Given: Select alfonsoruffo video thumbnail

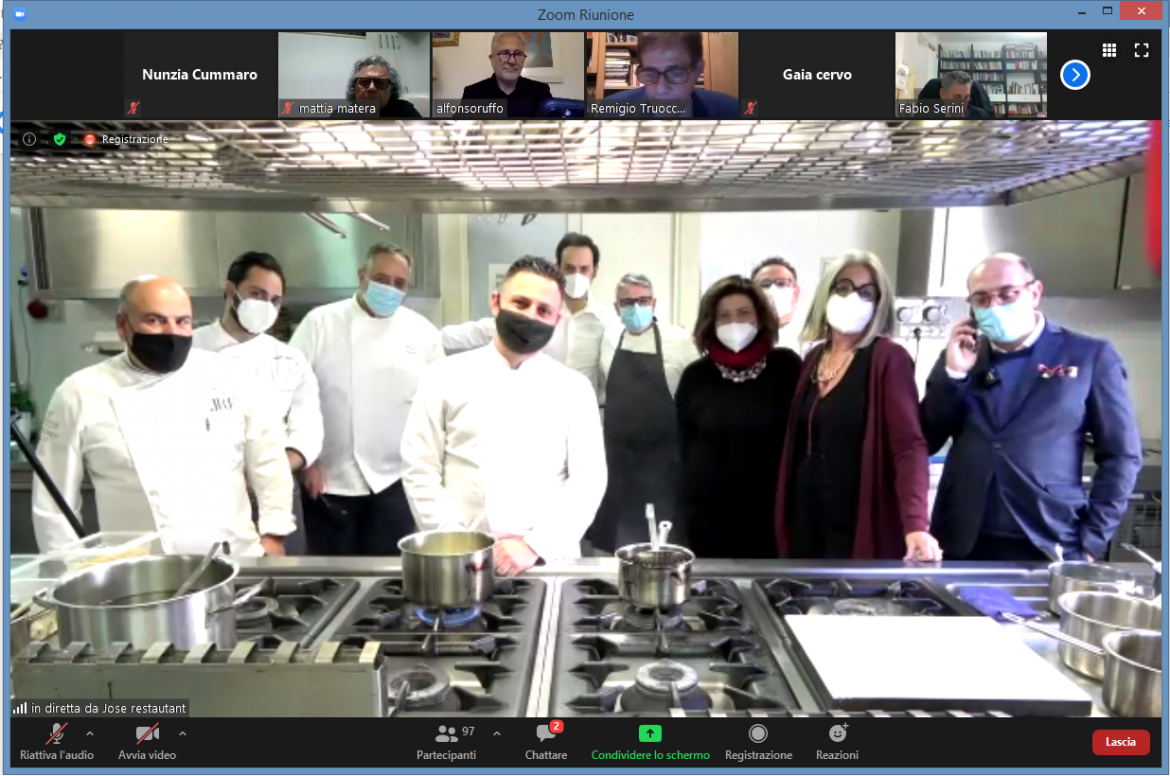Looking at the screenshot, I should [508, 75].
